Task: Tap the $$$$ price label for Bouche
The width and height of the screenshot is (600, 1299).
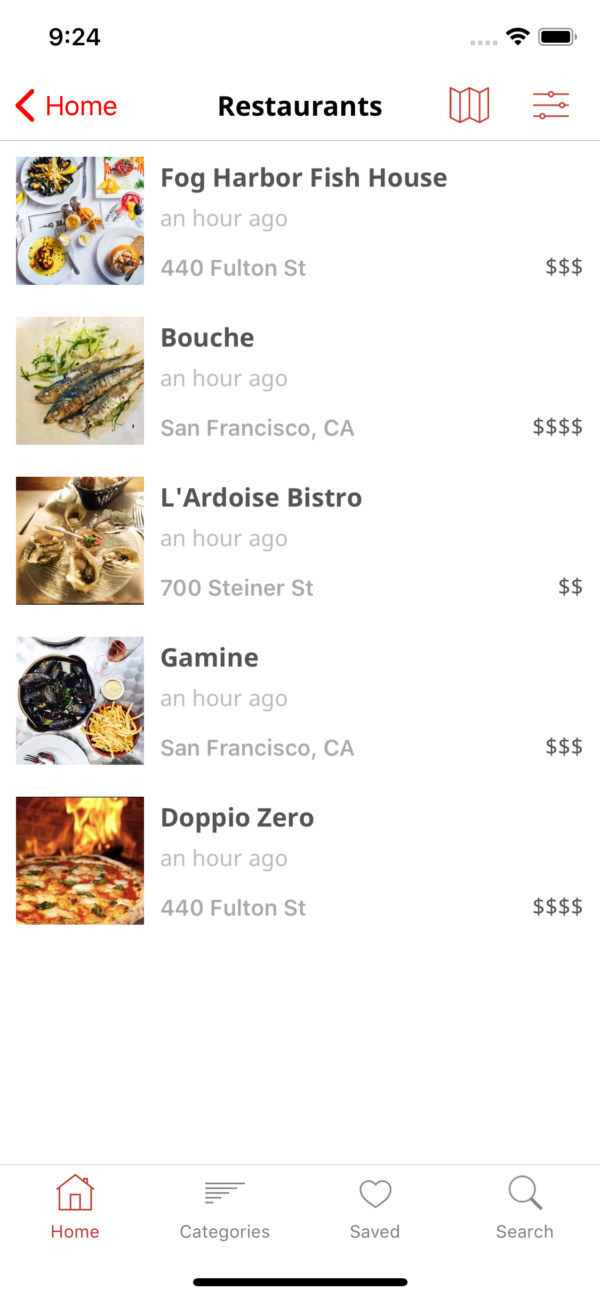Action: pyautogui.click(x=557, y=427)
